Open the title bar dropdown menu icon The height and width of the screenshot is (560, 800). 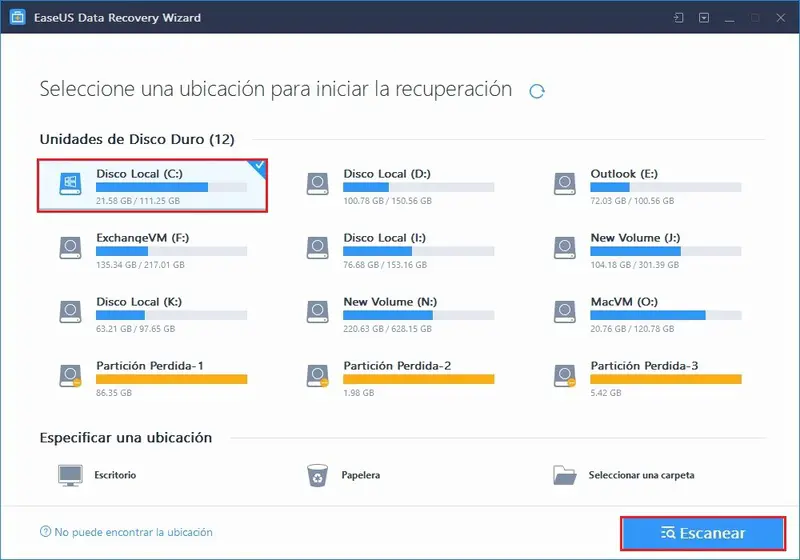704,18
